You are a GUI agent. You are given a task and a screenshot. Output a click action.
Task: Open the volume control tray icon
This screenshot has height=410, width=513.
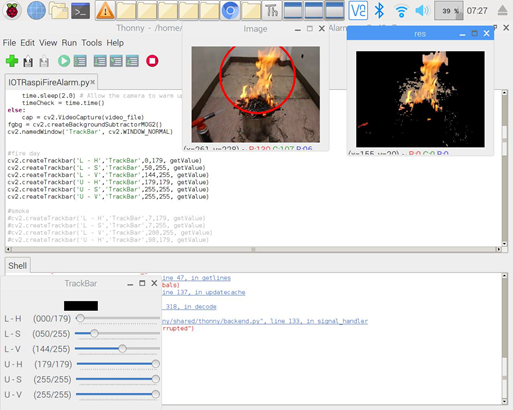tap(422, 11)
